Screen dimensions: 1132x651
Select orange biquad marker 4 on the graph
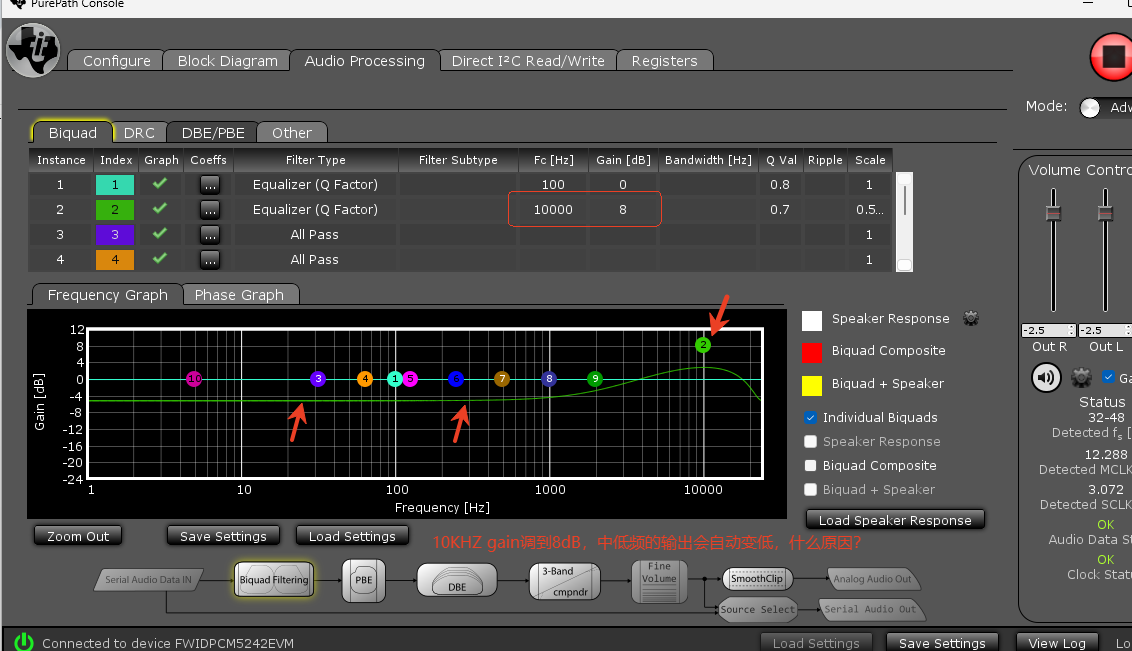tap(365, 379)
